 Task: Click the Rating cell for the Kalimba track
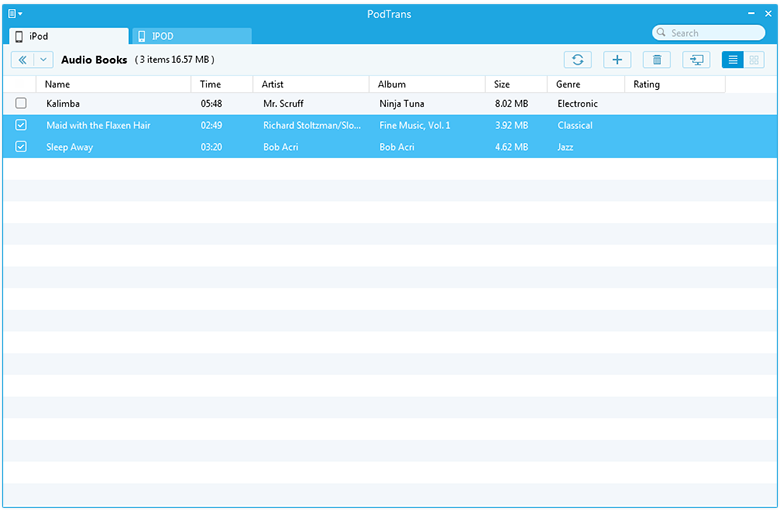pyautogui.click(x=674, y=103)
